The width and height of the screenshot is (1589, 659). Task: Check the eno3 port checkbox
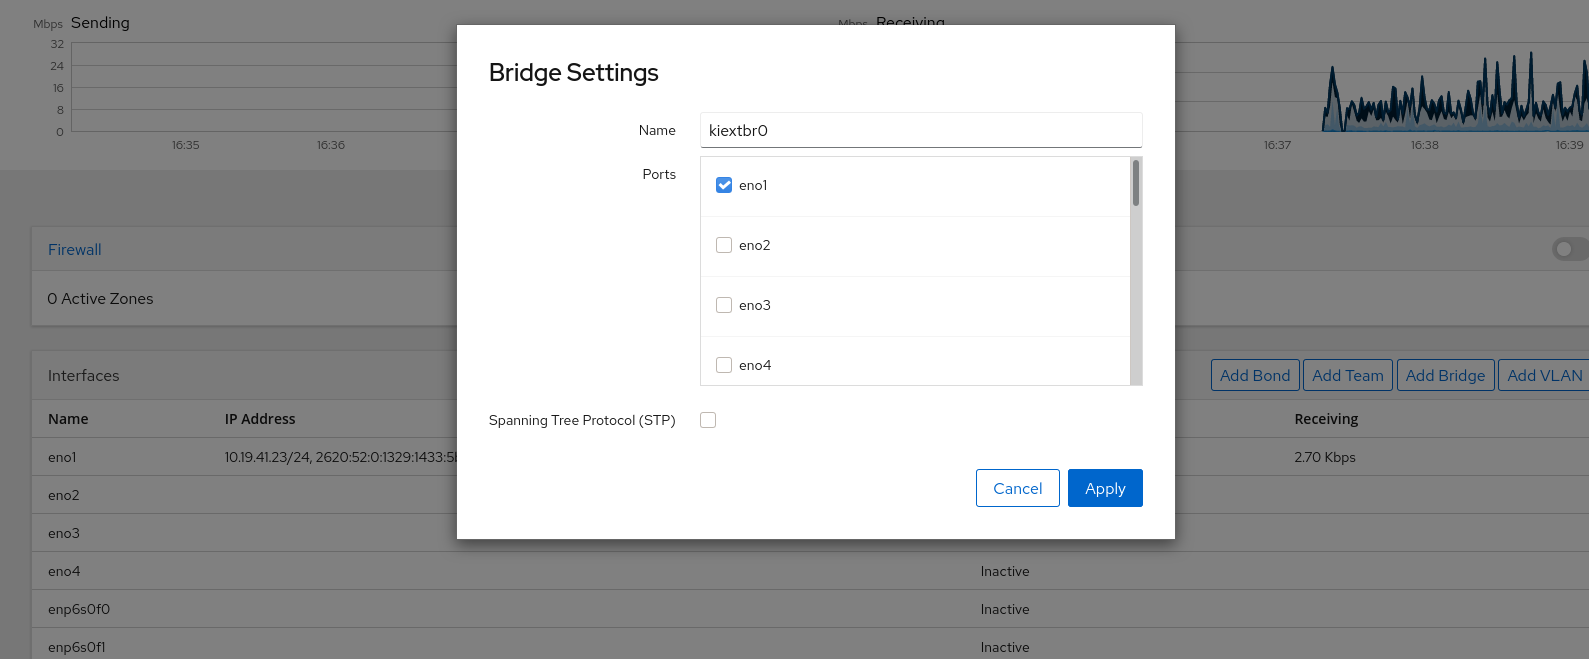pyautogui.click(x=724, y=305)
